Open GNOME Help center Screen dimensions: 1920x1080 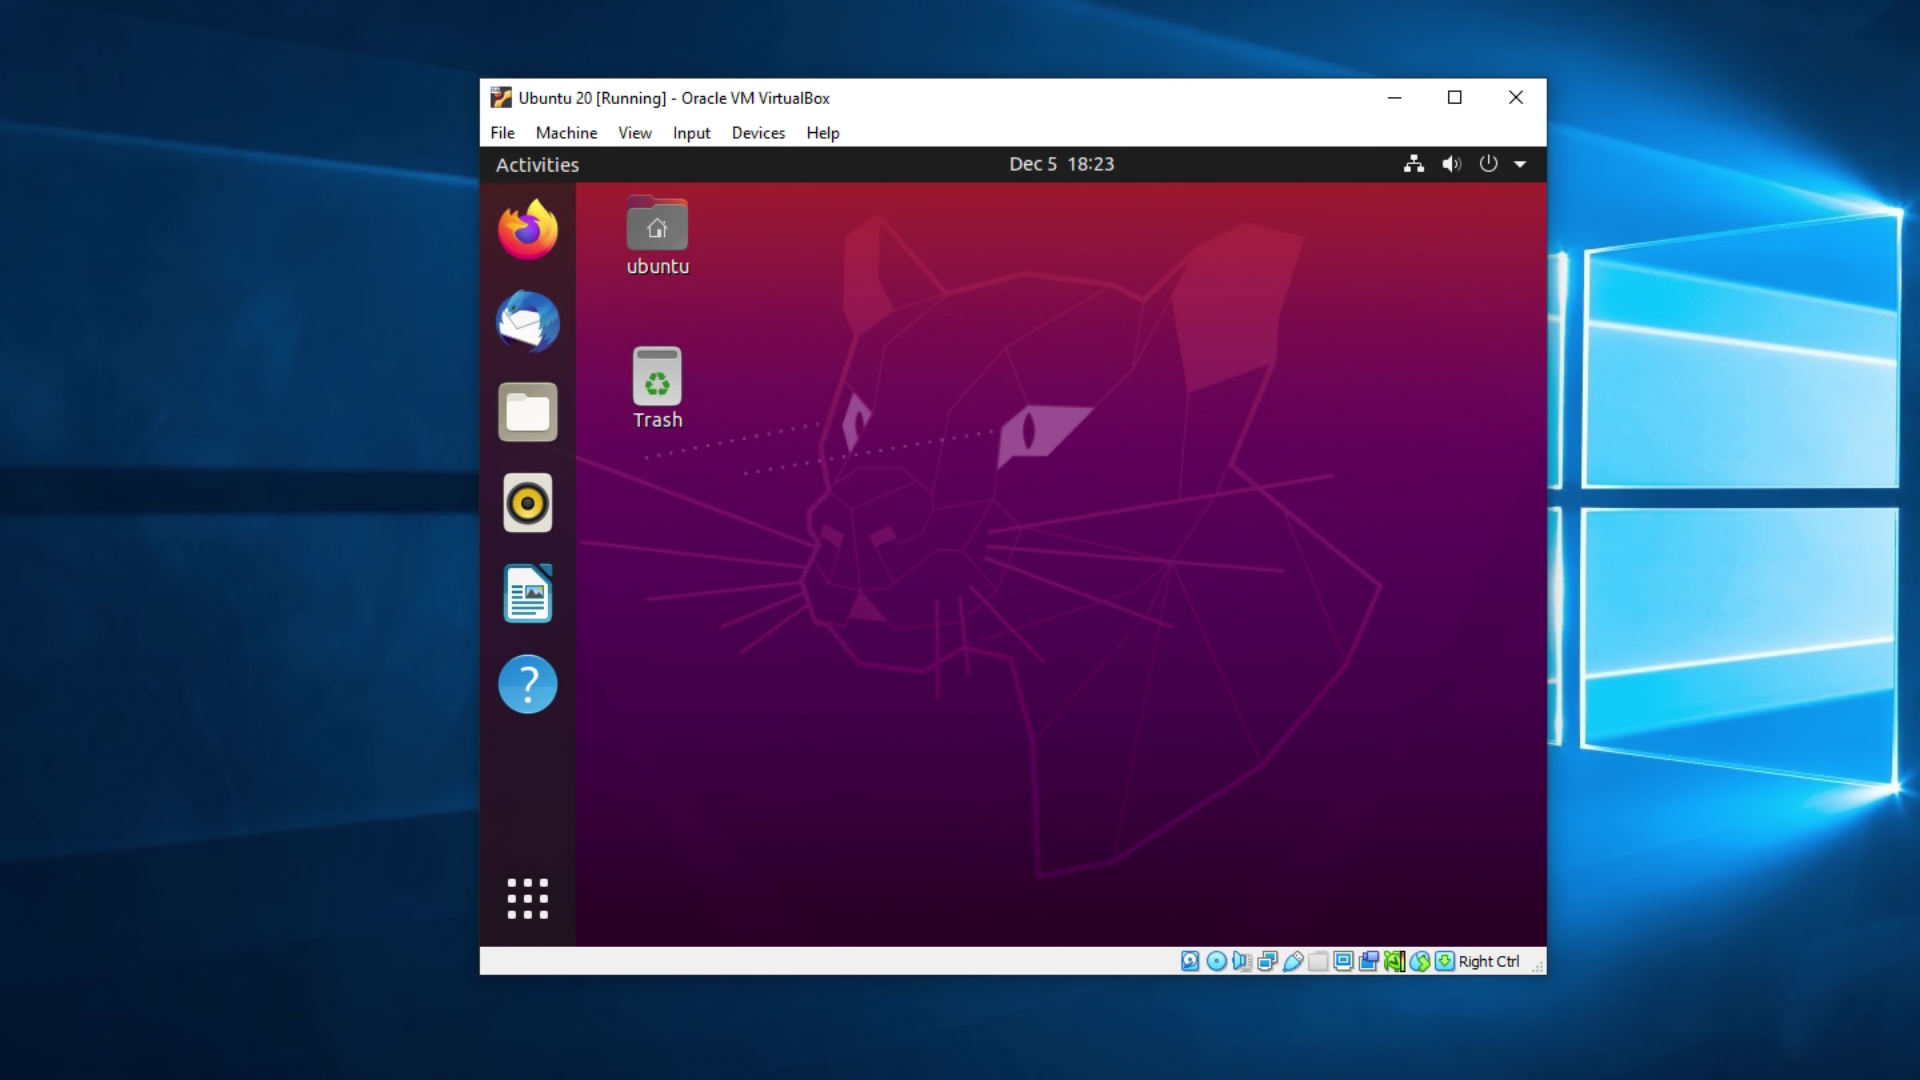point(527,683)
